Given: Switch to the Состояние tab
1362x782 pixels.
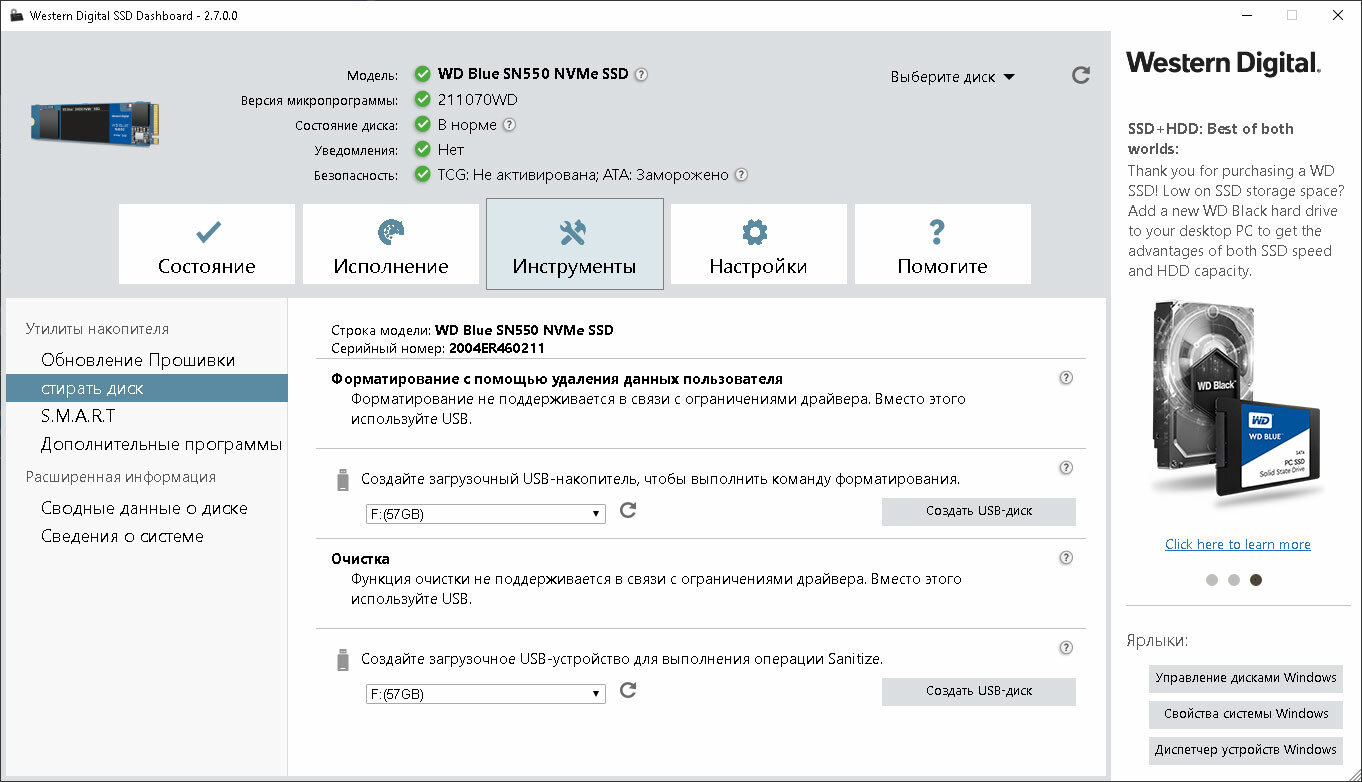Looking at the screenshot, I should click(x=207, y=245).
